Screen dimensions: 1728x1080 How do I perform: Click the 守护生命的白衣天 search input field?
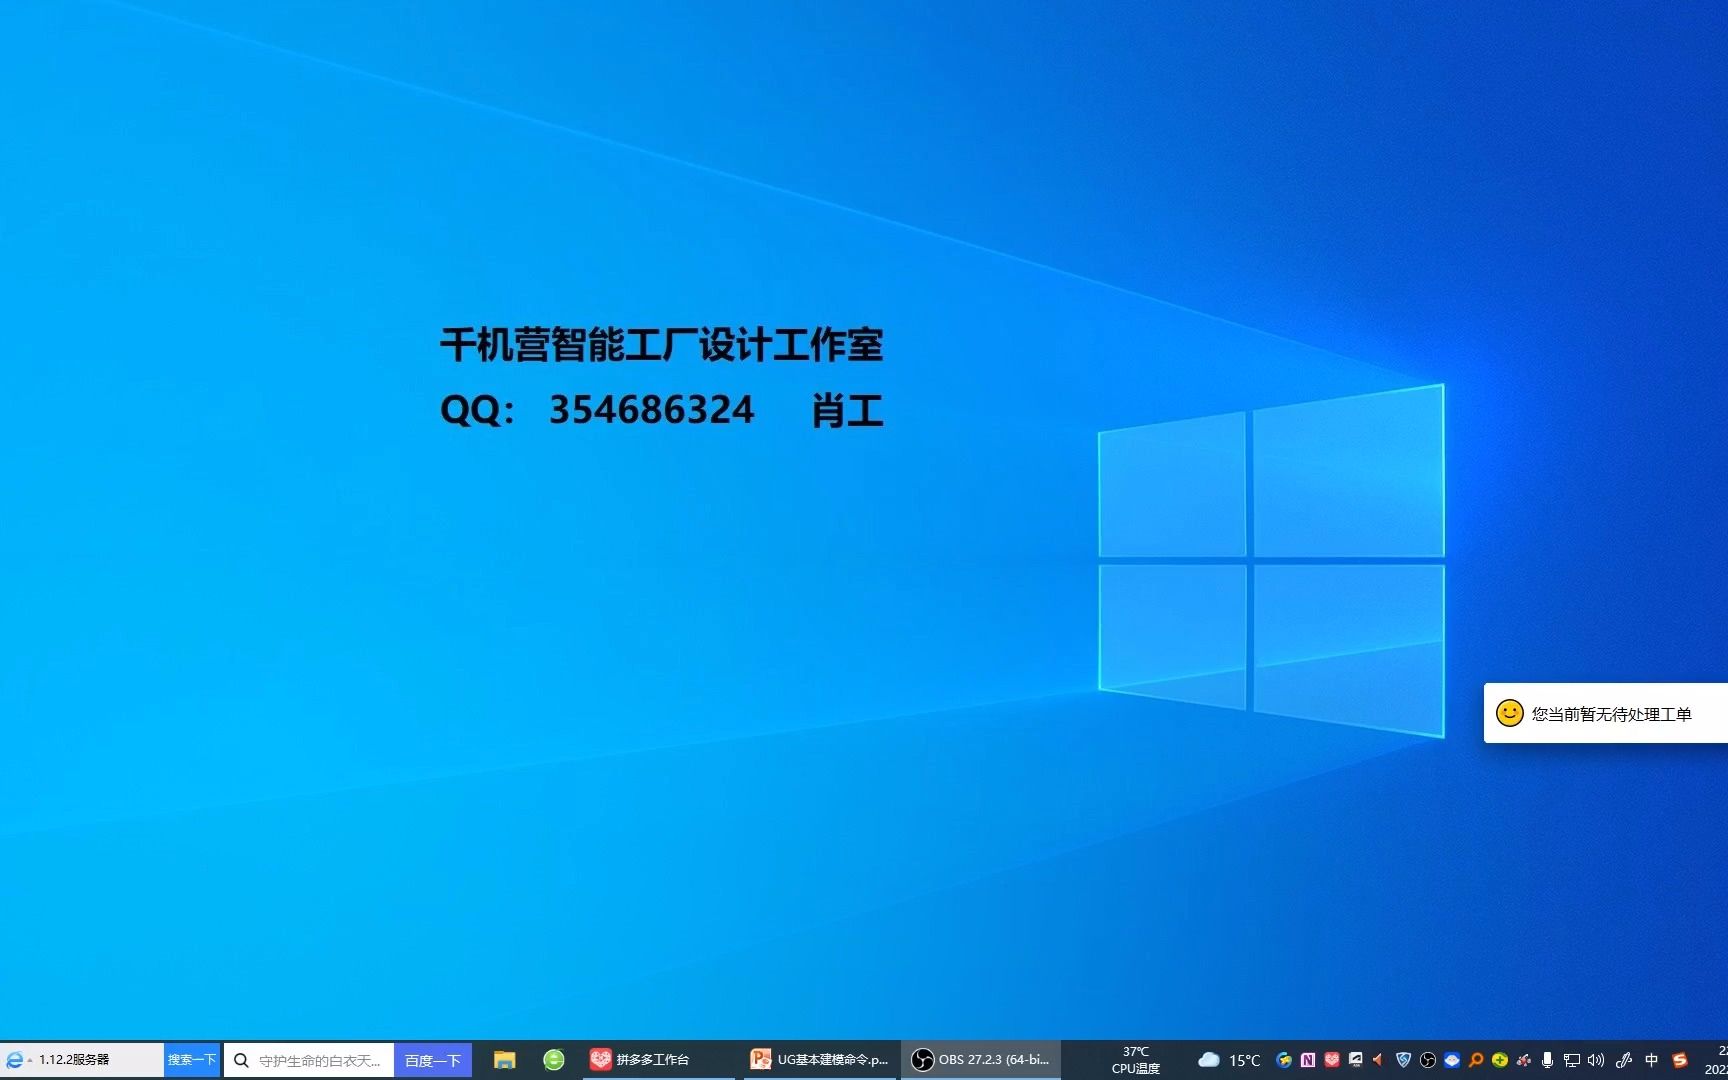pyautogui.click(x=310, y=1059)
